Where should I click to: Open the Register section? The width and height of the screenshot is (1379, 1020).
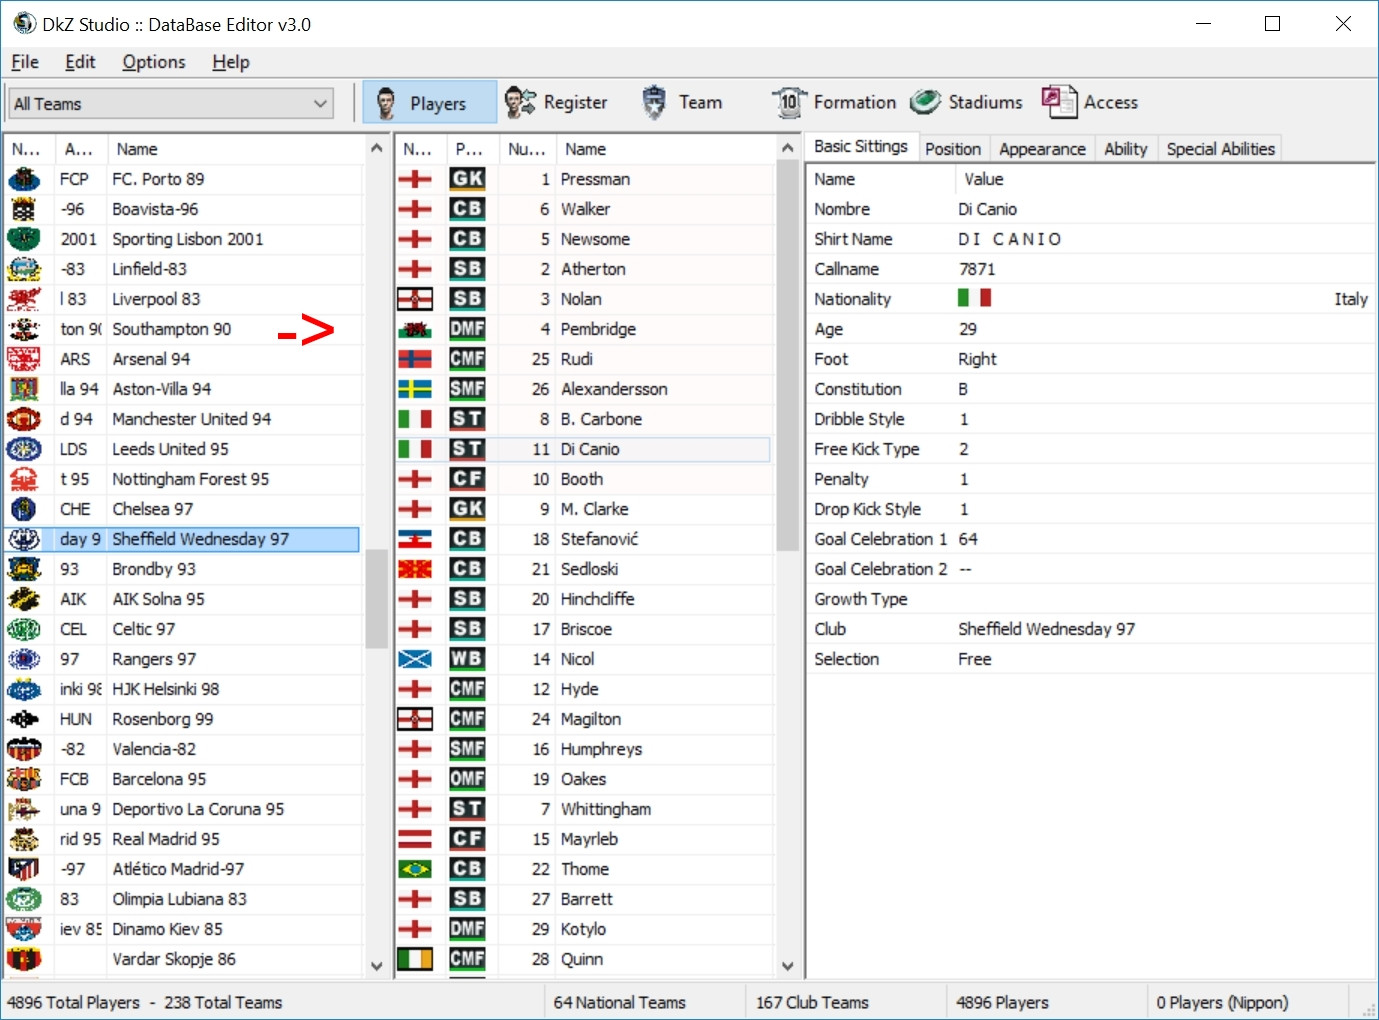(x=556, y=102)
